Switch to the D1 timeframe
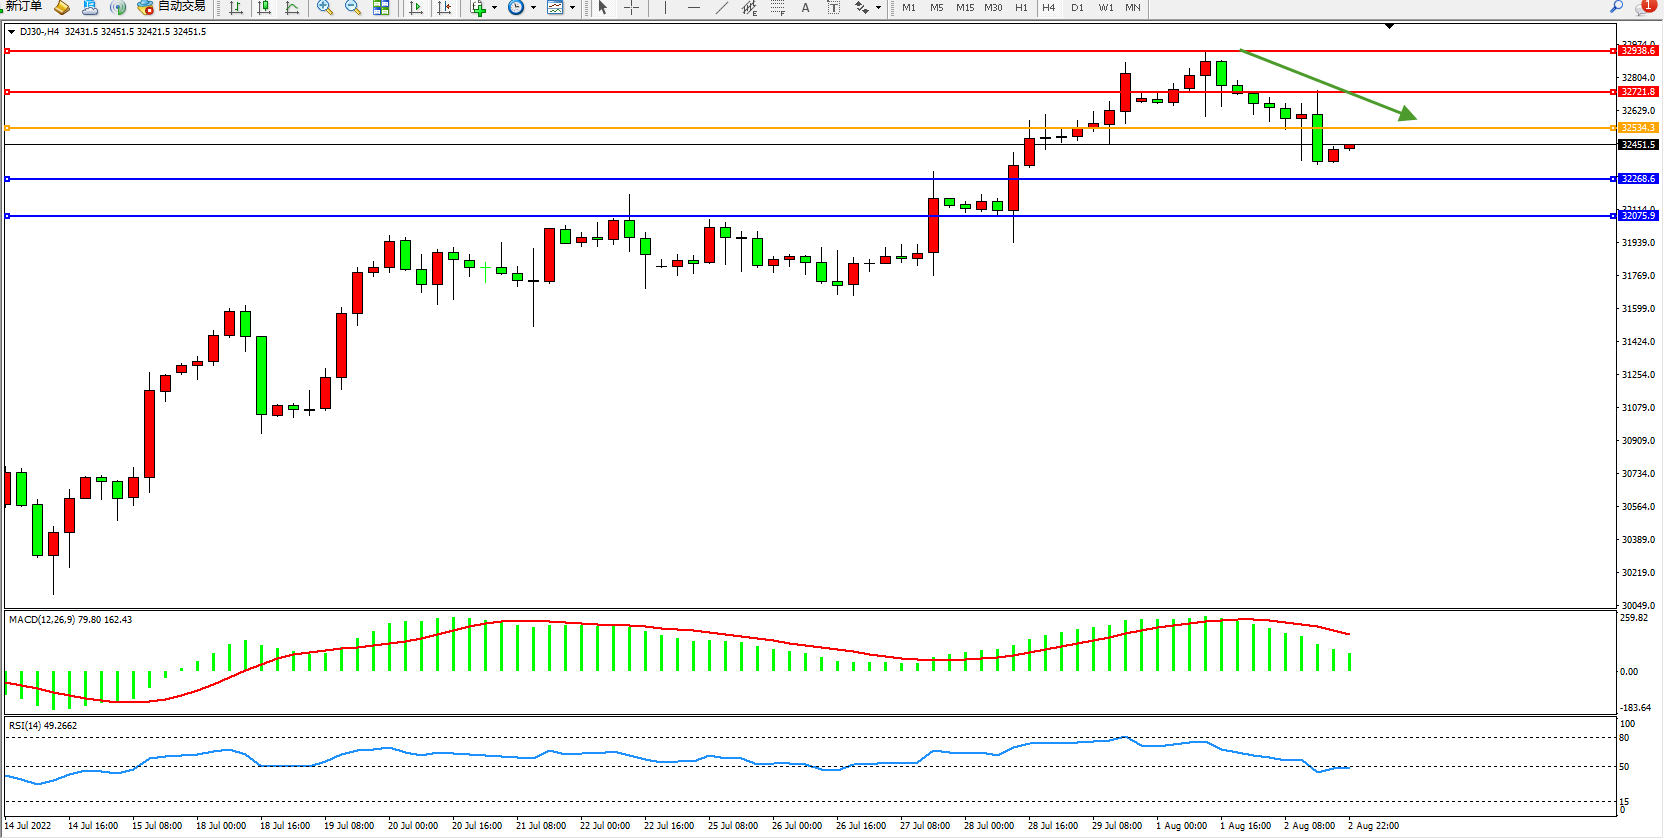Screen dimensions: 1664x839 point(1077,8)
